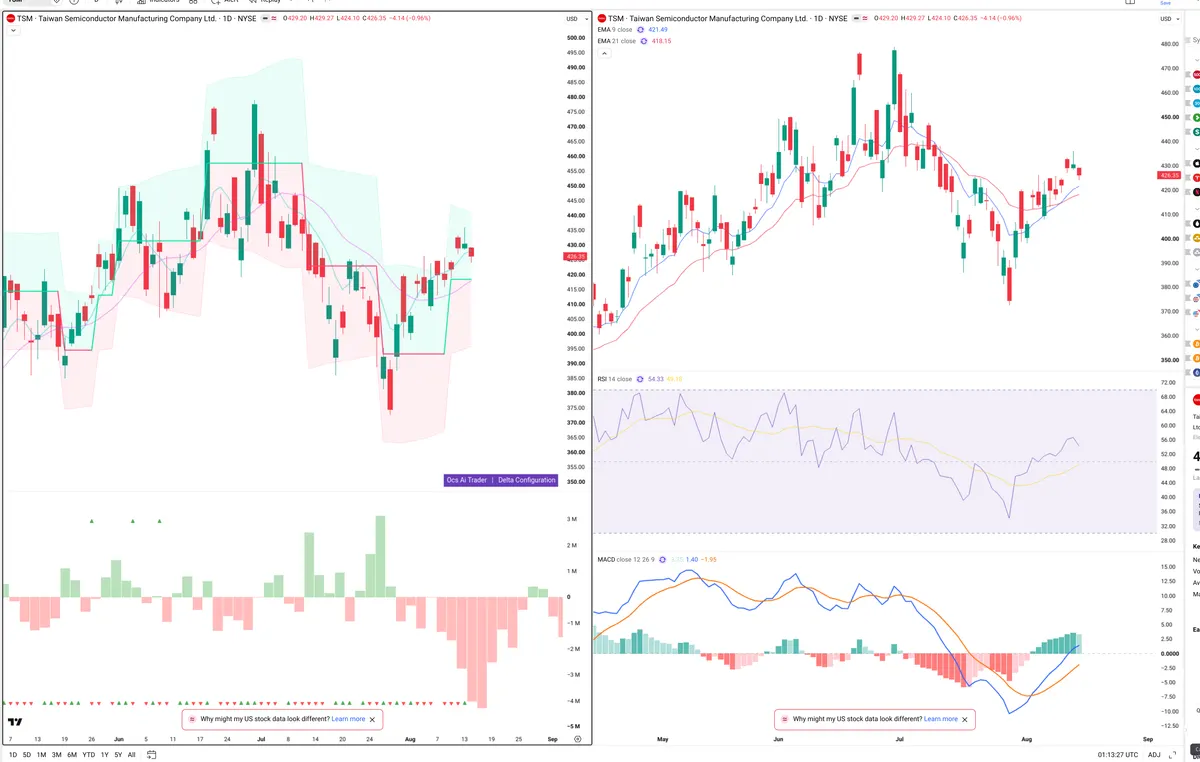Select the 1M time range
The height and width of the screenshot is (762, 1200).
(x=41, y=754)
